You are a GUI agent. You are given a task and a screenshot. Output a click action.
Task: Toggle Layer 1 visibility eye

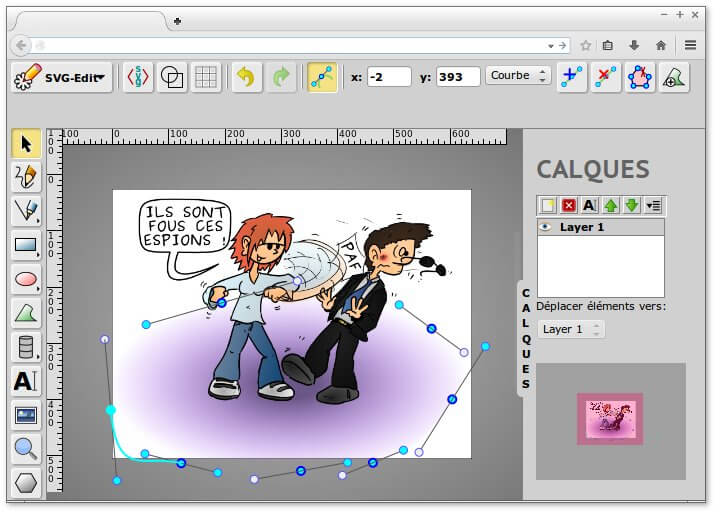(546, 227)
